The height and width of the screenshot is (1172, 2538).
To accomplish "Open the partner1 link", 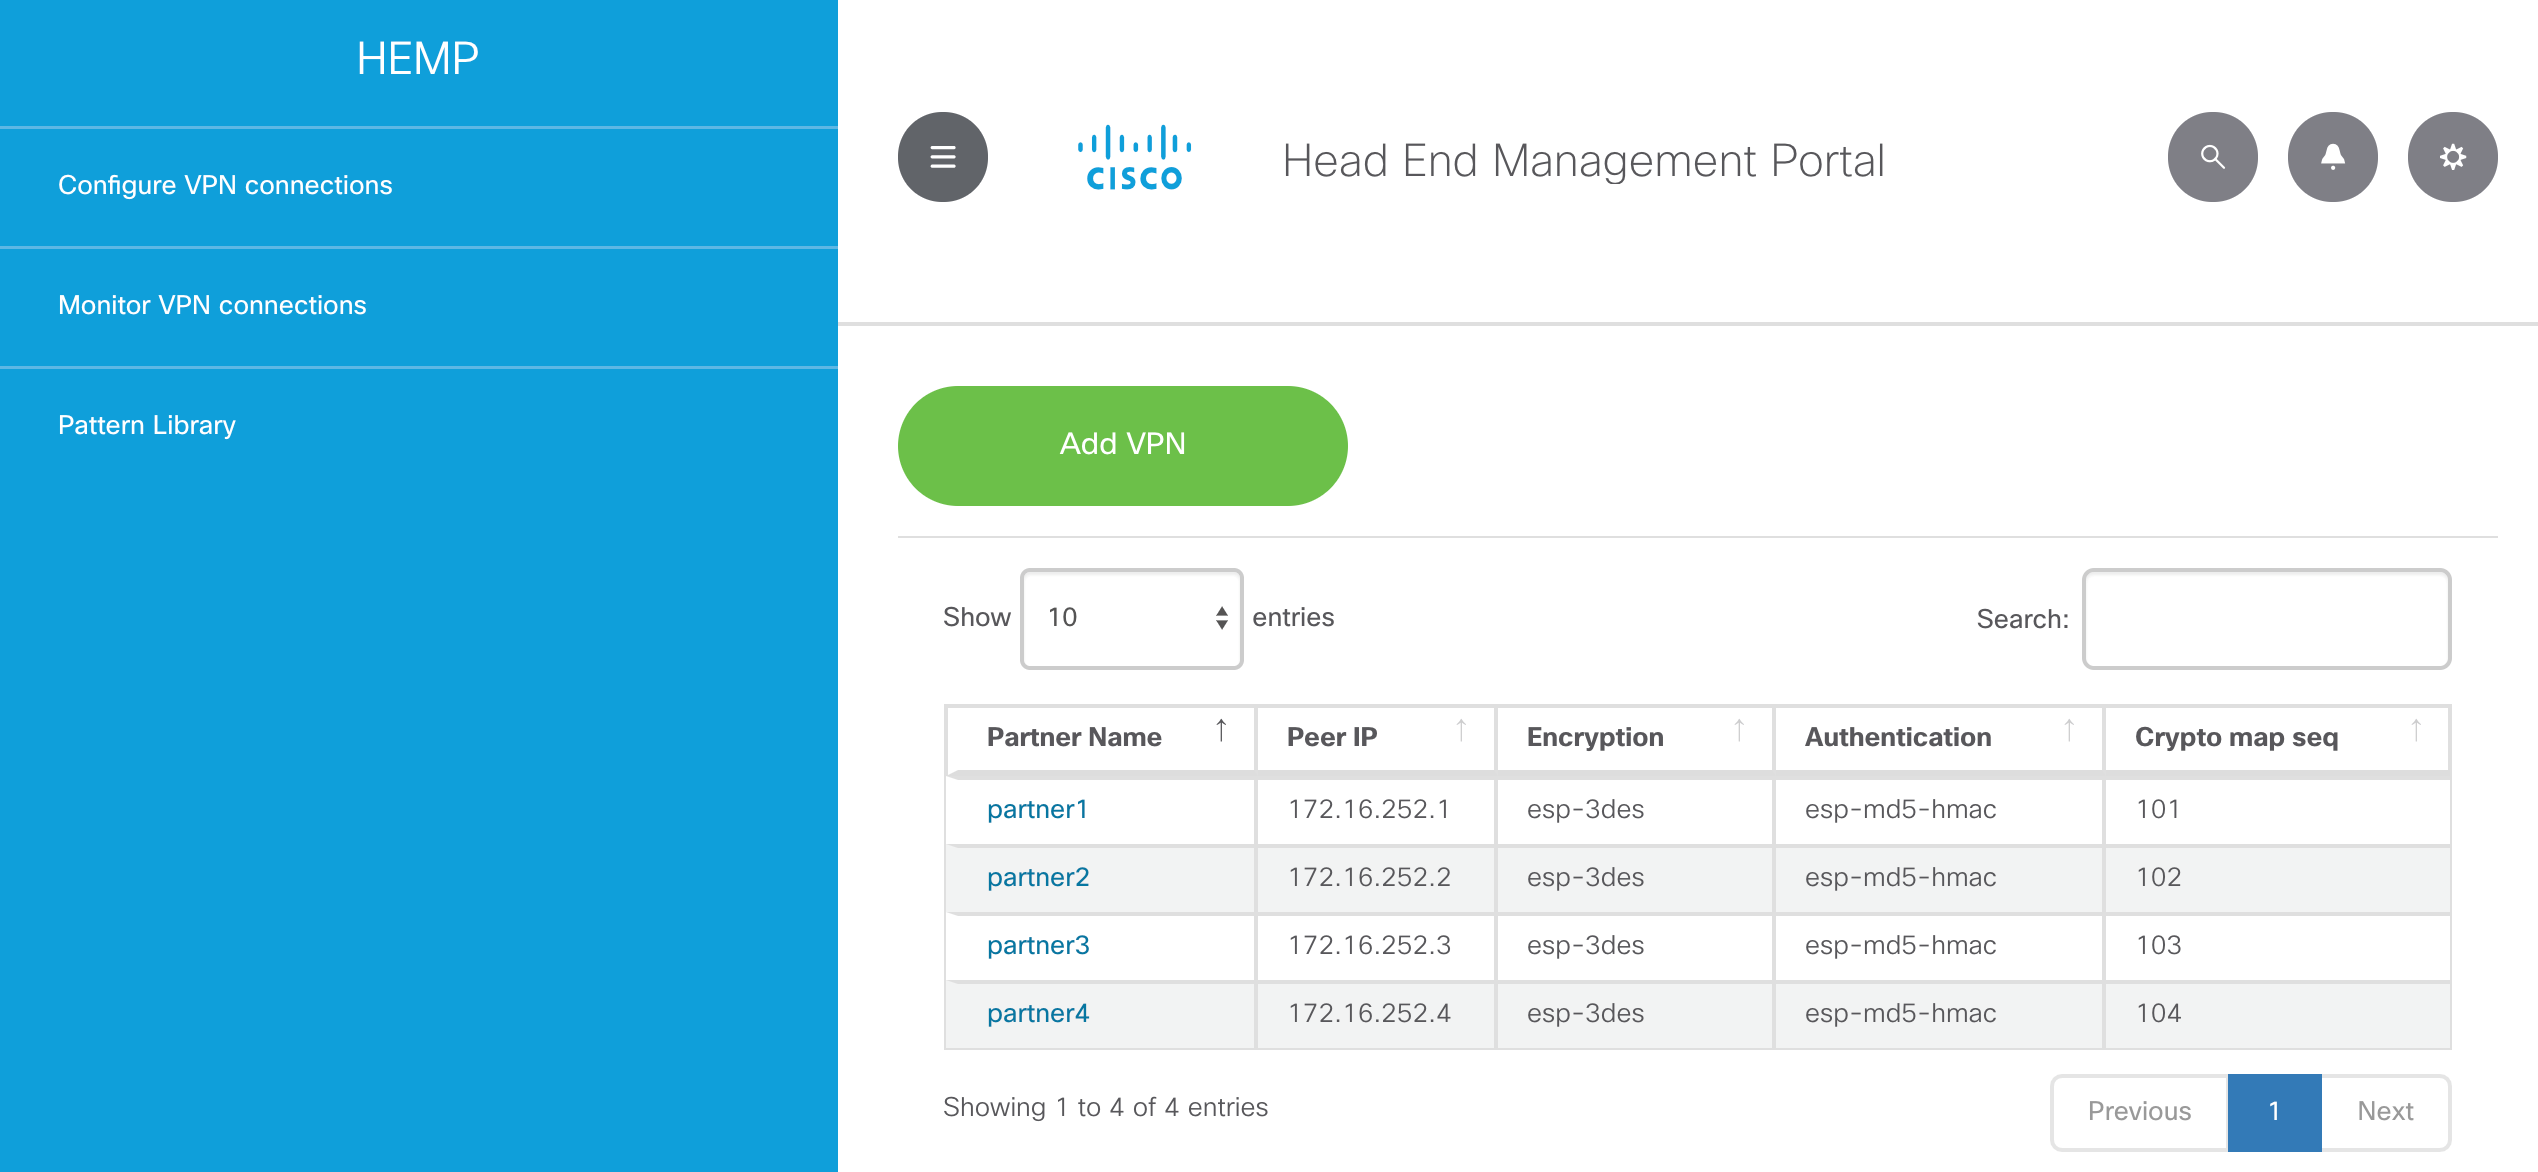I will 1037,809.
